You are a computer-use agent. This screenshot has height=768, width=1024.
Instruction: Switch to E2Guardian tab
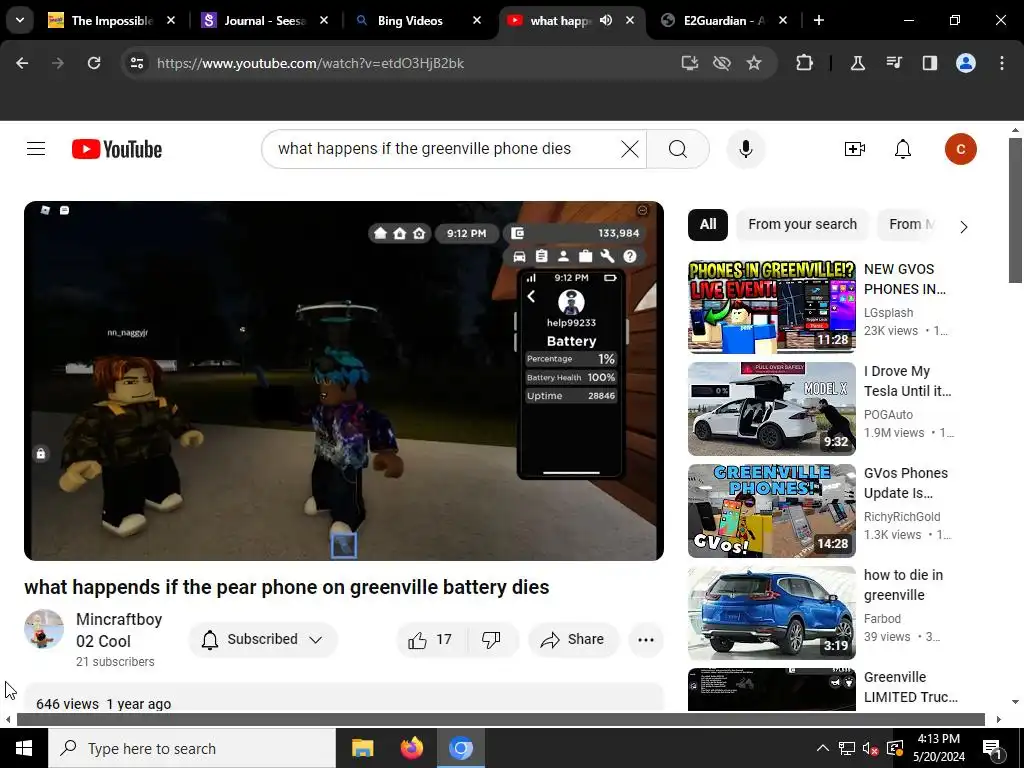click(724, 20)
